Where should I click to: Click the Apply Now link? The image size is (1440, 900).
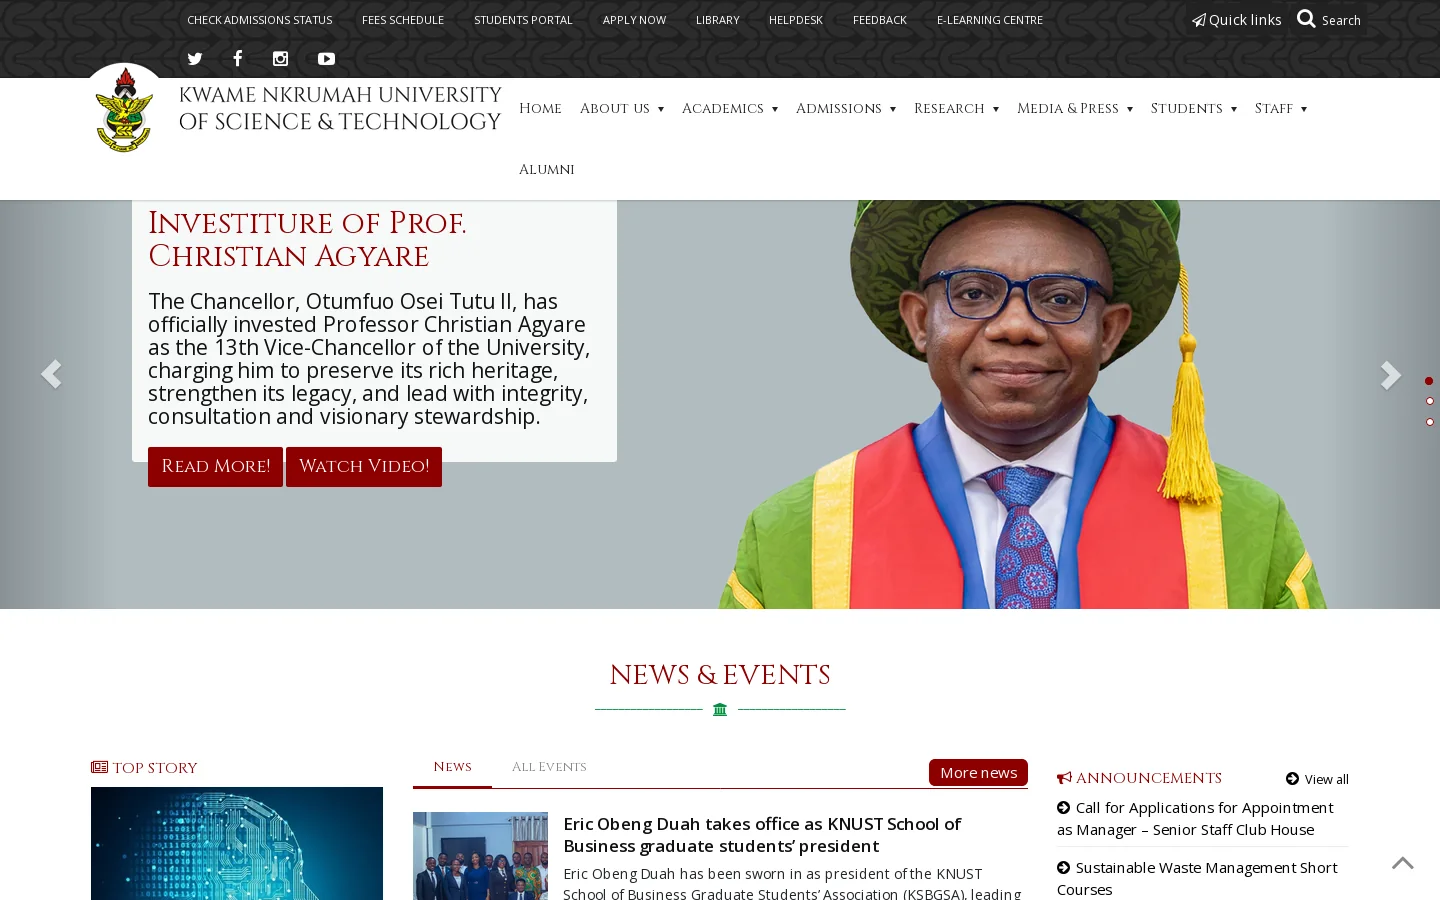click(x=634, y=20)
